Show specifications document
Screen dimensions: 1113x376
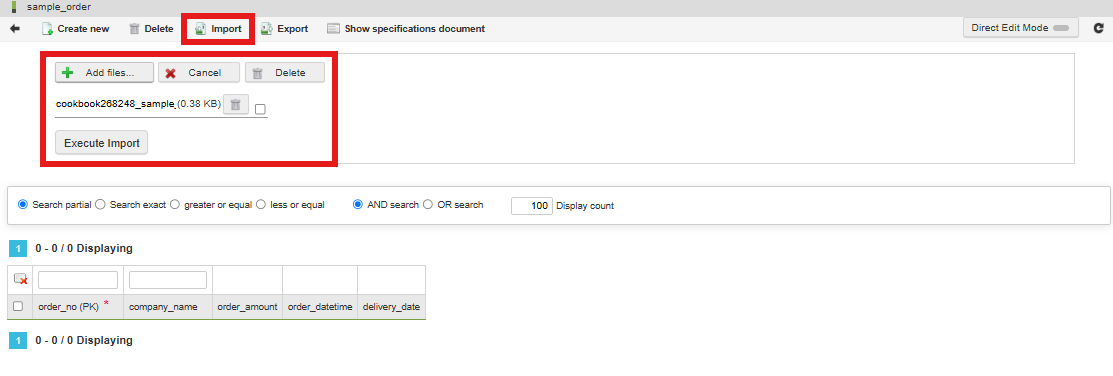406,29
